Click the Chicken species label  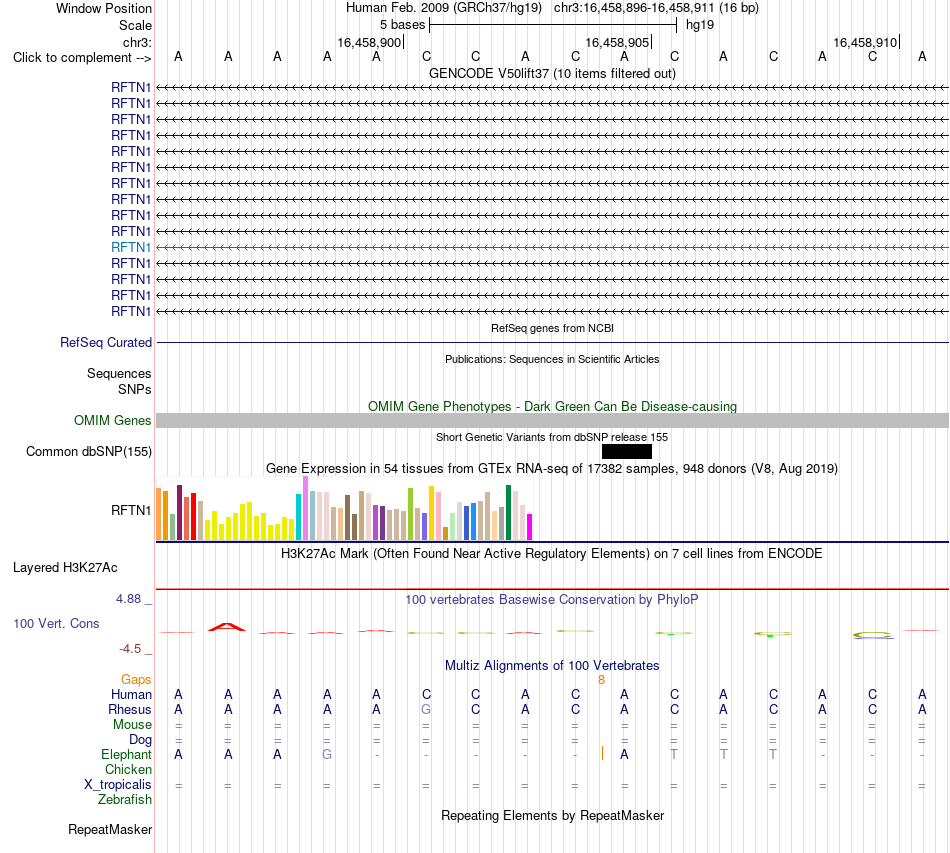(x=128, y=769)
